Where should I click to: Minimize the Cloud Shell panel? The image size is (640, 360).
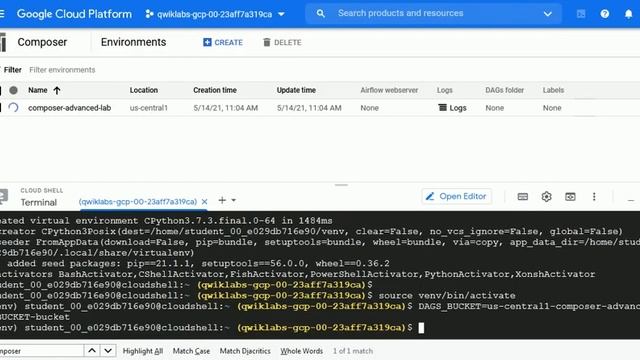pos(631,200)
